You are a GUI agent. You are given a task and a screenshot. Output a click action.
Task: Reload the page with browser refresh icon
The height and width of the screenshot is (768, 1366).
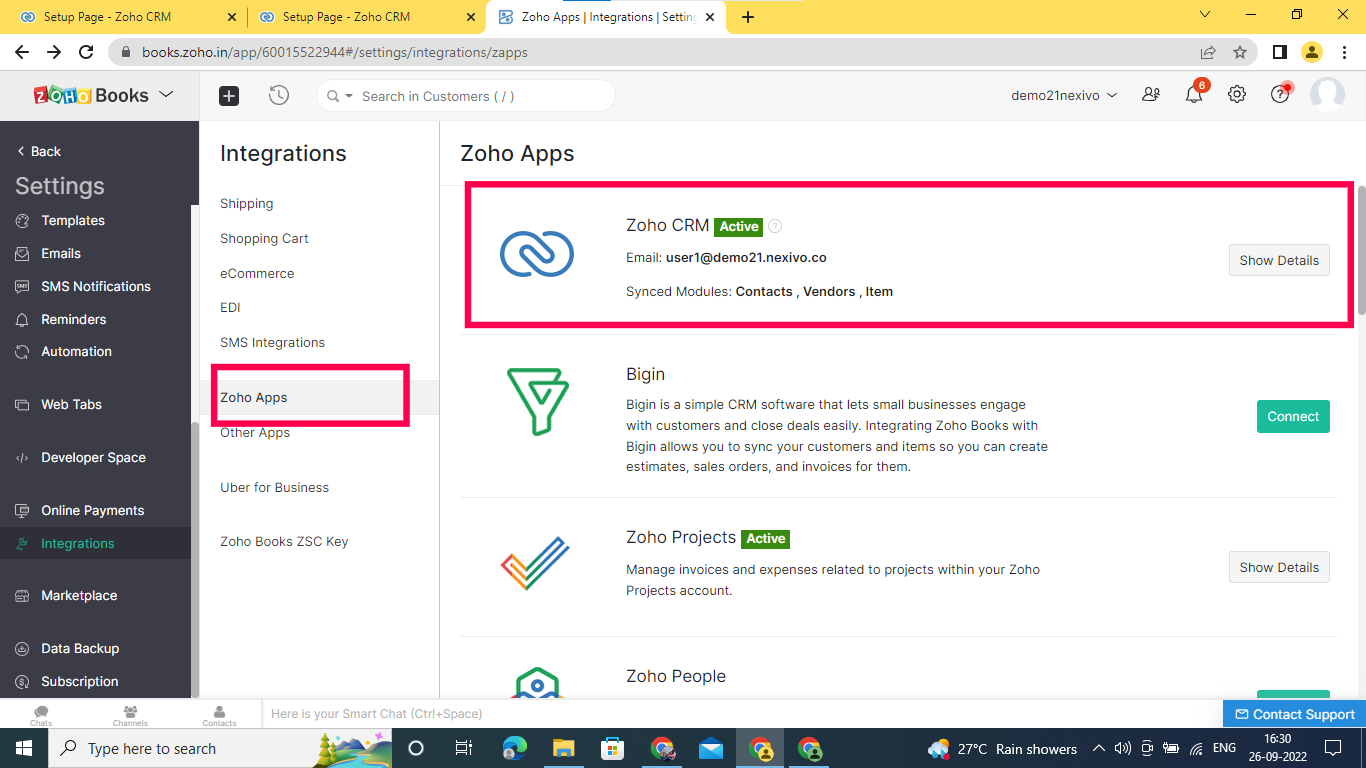(x=86, y=52)
